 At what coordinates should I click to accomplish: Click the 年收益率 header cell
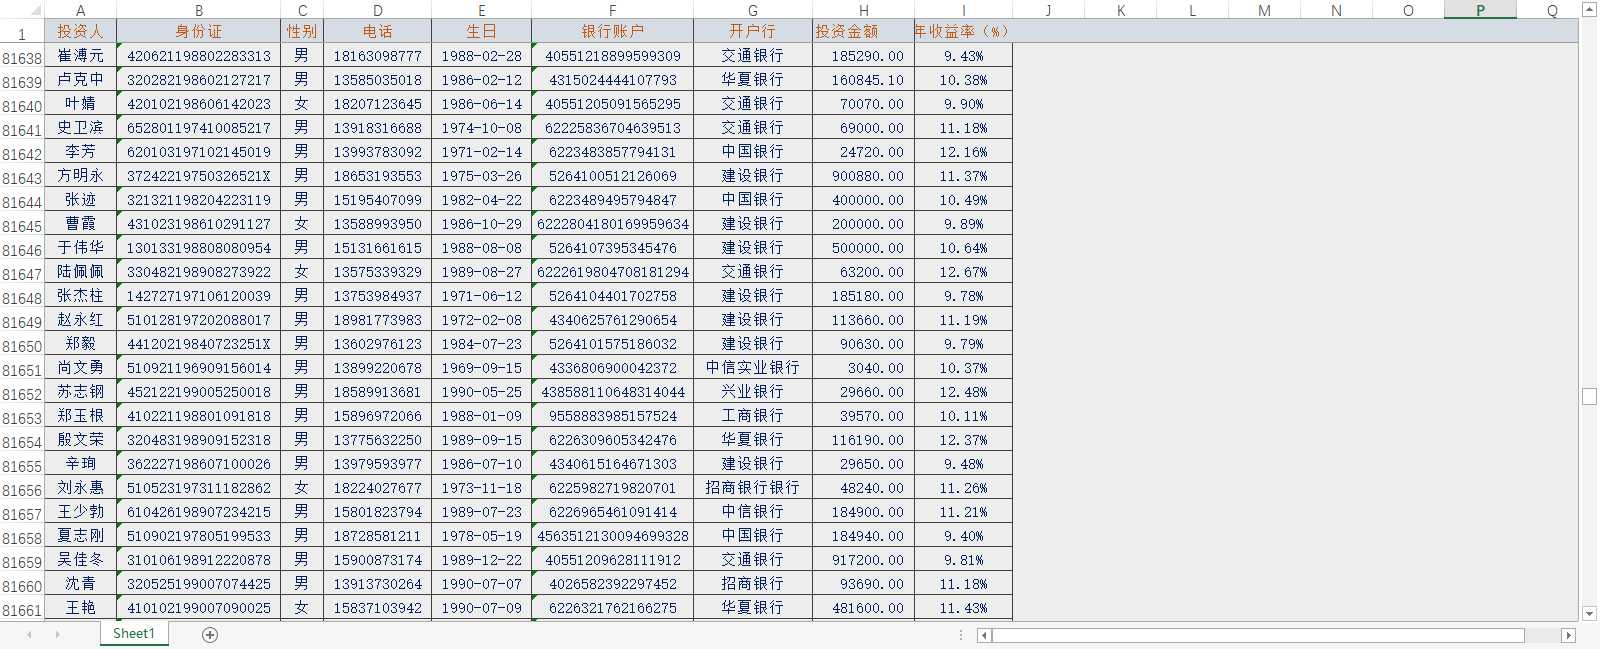(x=963, y=32)
